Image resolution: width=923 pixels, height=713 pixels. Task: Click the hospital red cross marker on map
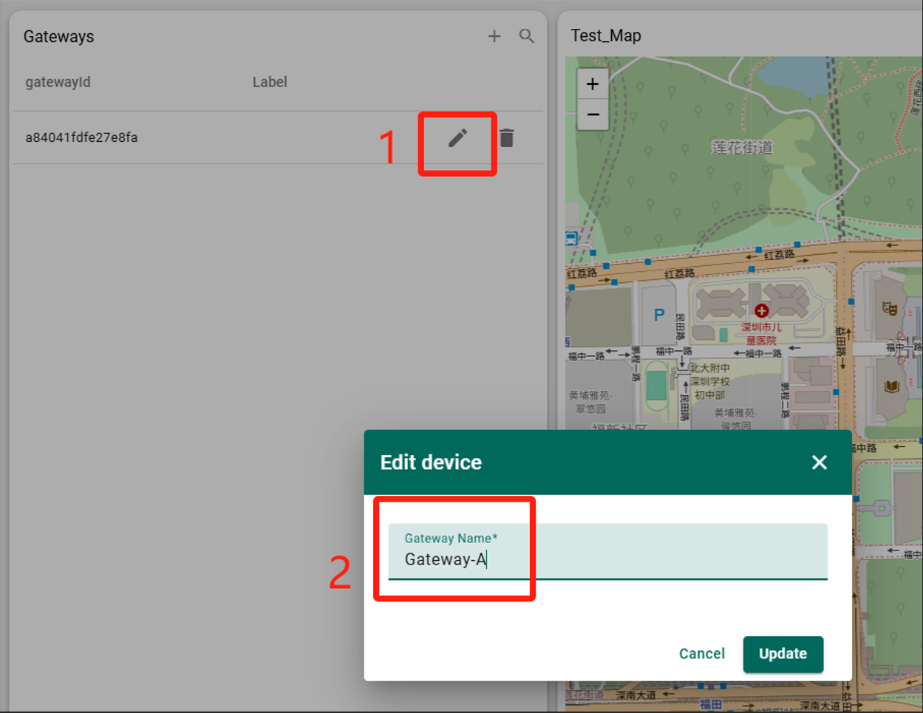pyautogui.click(x=762, y=310)
